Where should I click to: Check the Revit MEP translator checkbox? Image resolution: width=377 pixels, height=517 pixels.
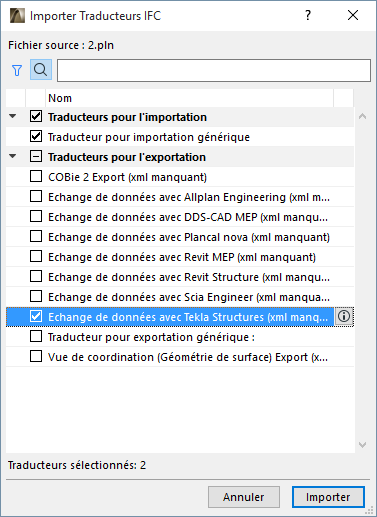[36, 256]
